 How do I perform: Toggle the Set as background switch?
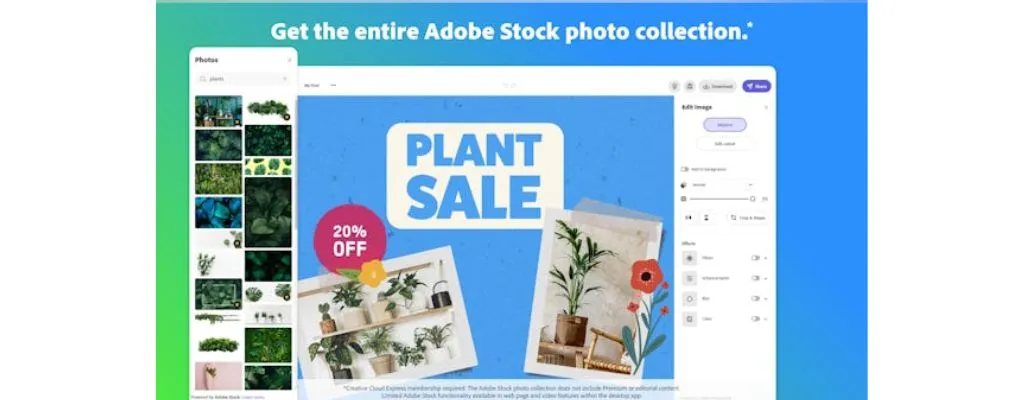pyautogui.click(x=685, y=169)
